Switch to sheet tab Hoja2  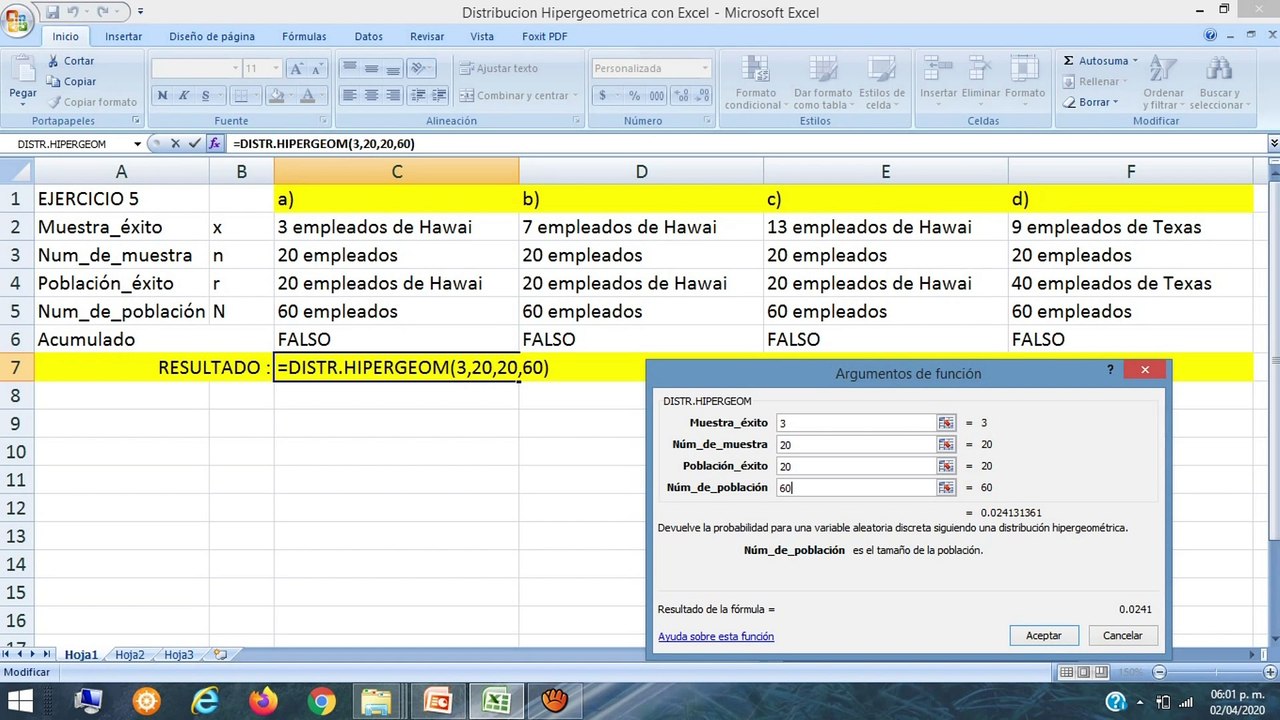(x=130, y=655)
